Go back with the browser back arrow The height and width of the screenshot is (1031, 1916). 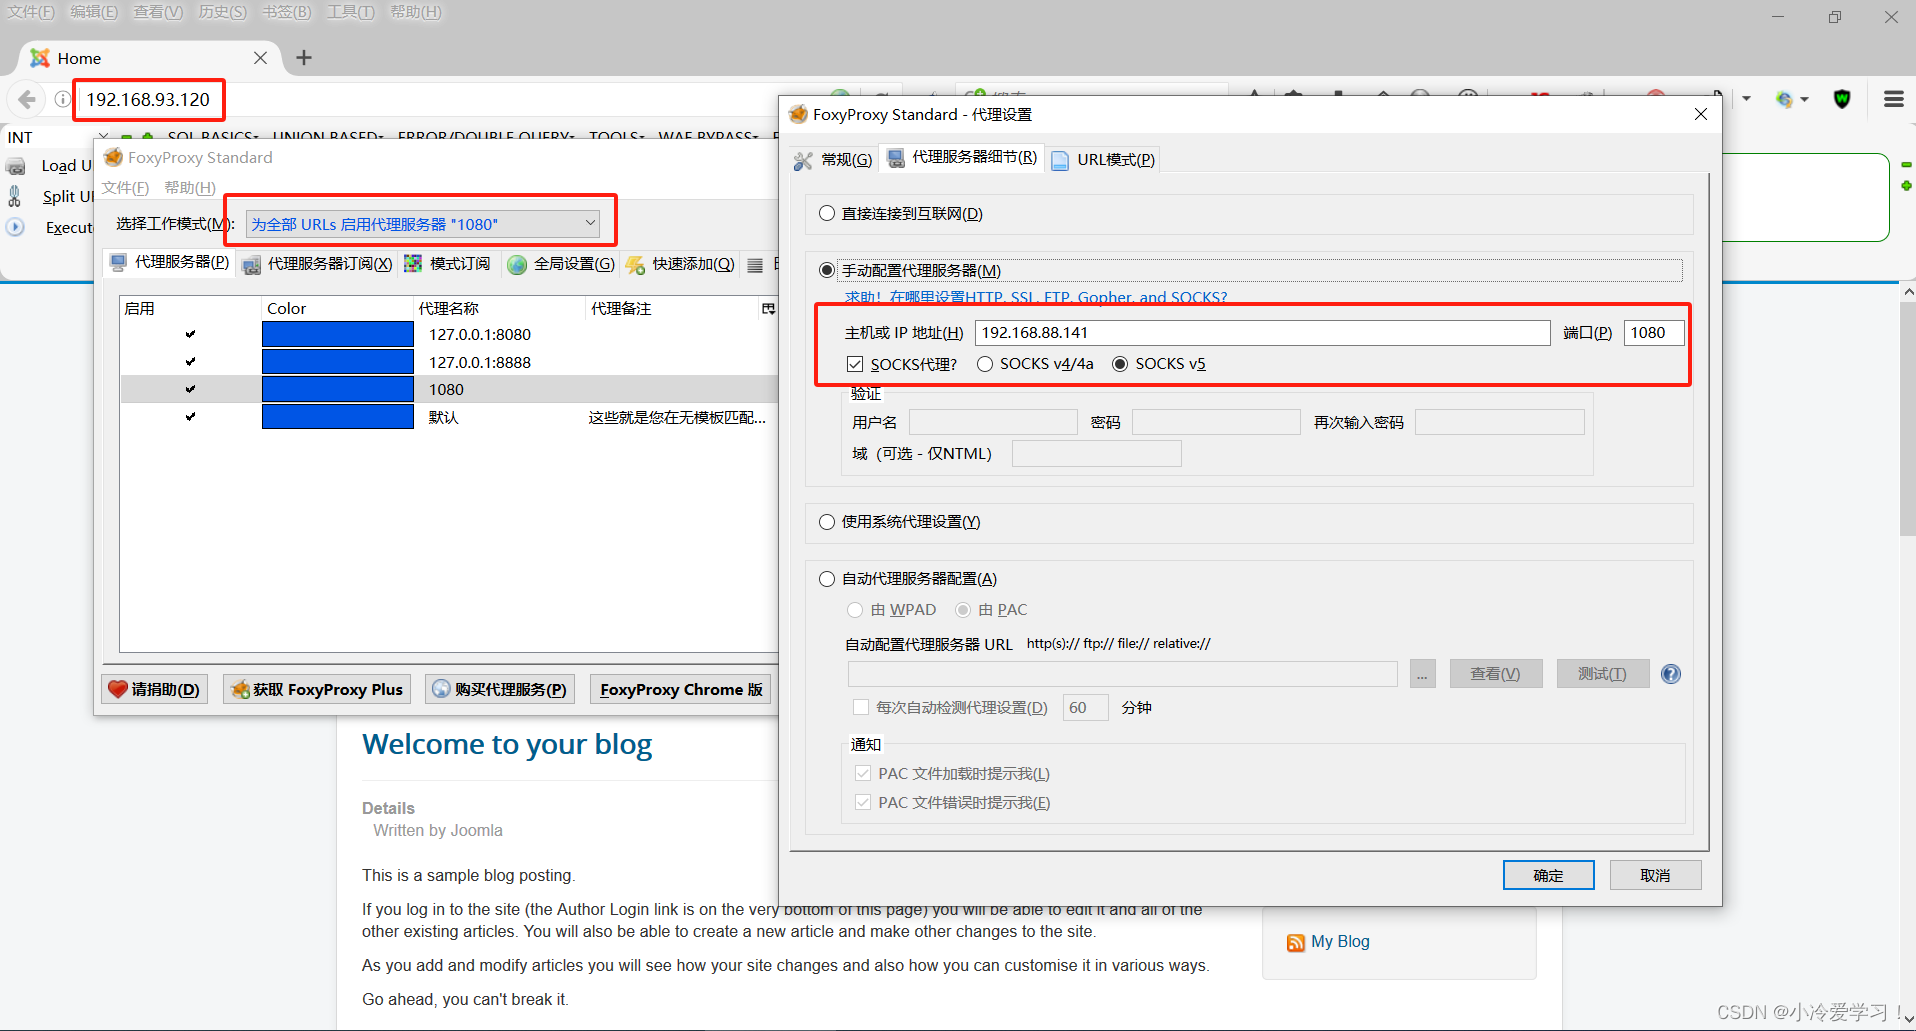tap(27, 99)
